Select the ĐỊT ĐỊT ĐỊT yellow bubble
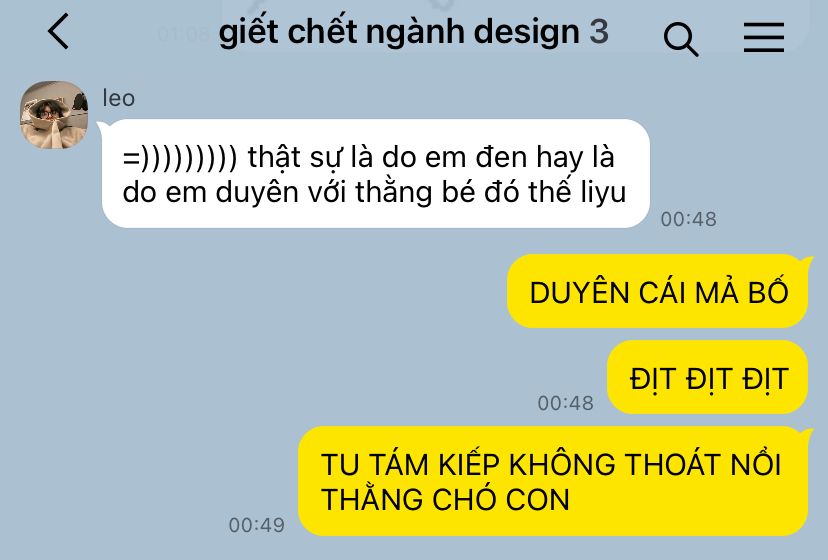 (708, 378)
